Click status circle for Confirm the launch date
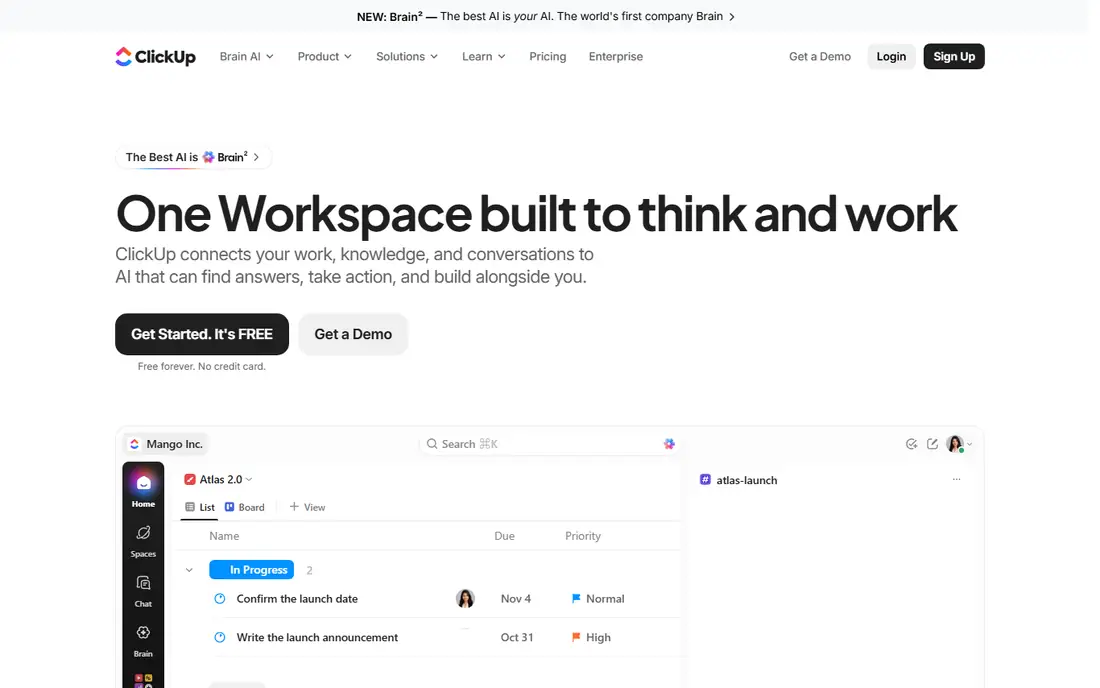 tap(220, 599)
